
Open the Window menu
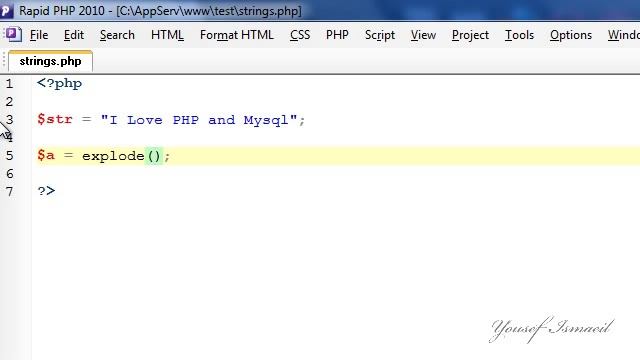coord(623,35)
